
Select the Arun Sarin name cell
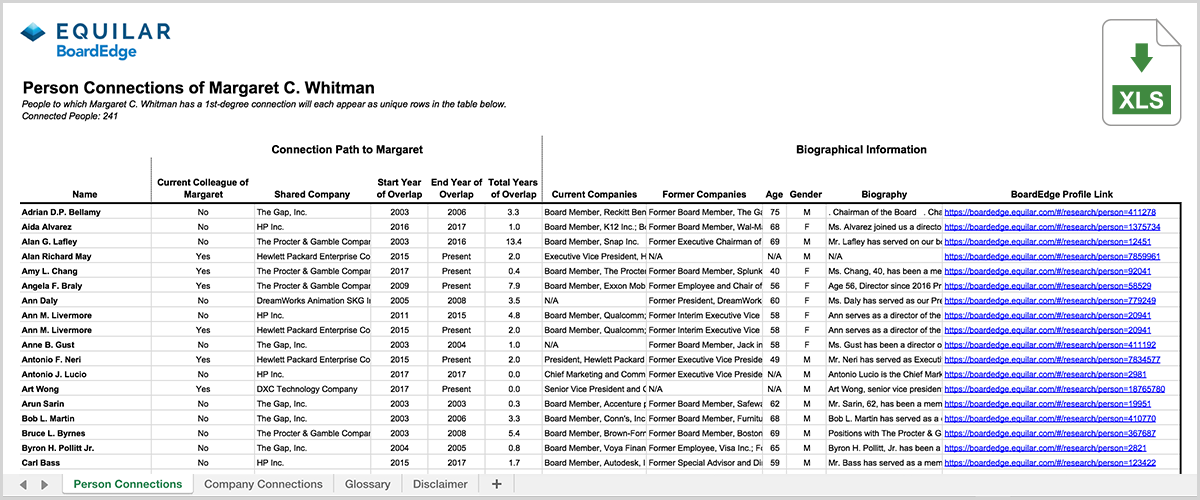pyautogui.click(x=85, y=403)
